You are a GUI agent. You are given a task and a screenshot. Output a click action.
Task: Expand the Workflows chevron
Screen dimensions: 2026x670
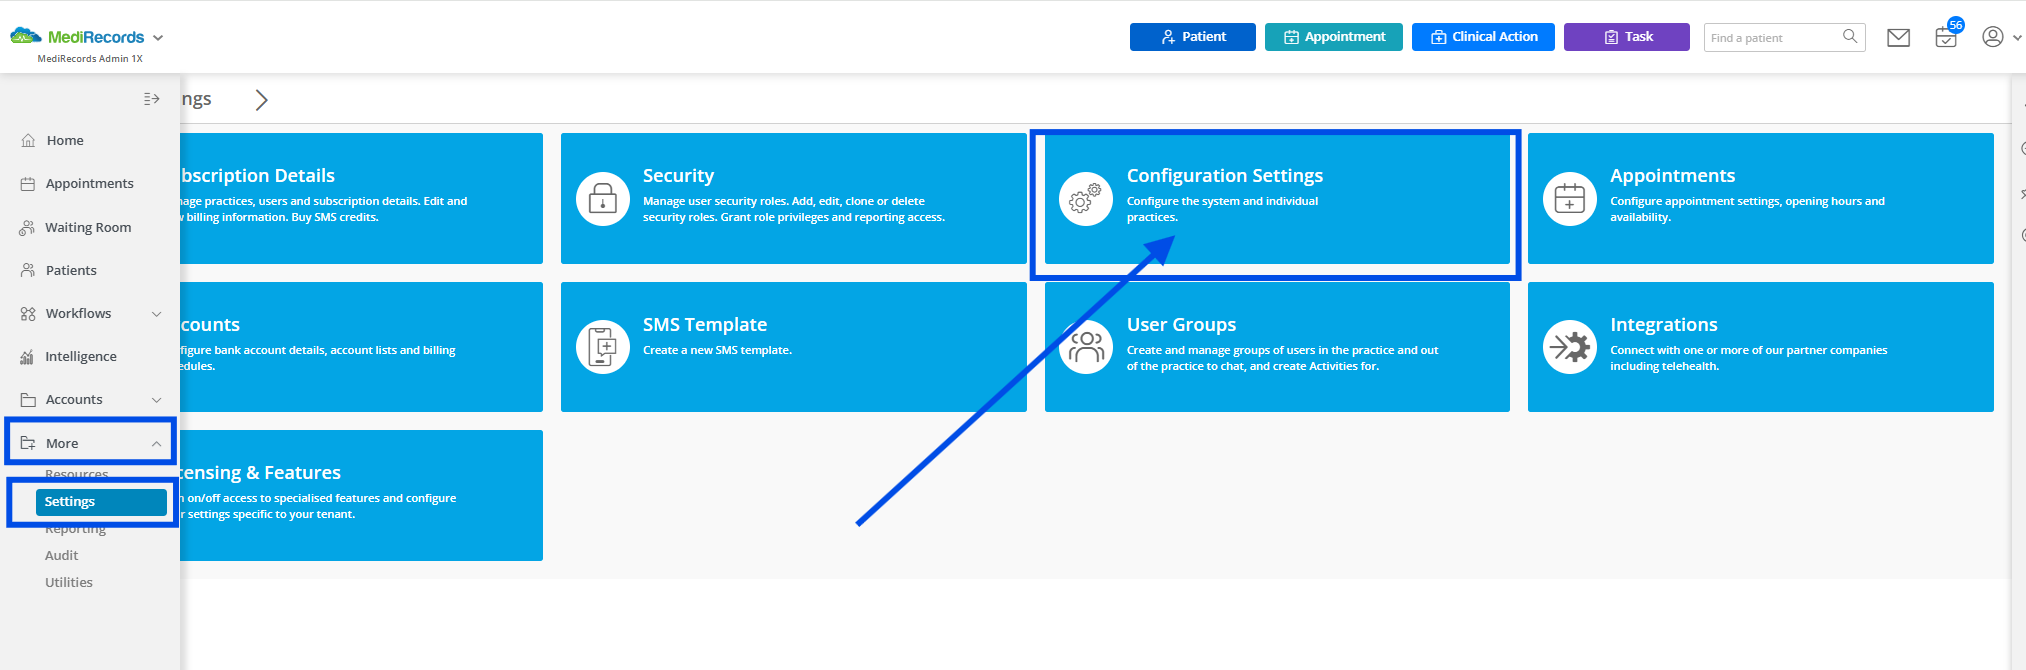click(156, 314)
